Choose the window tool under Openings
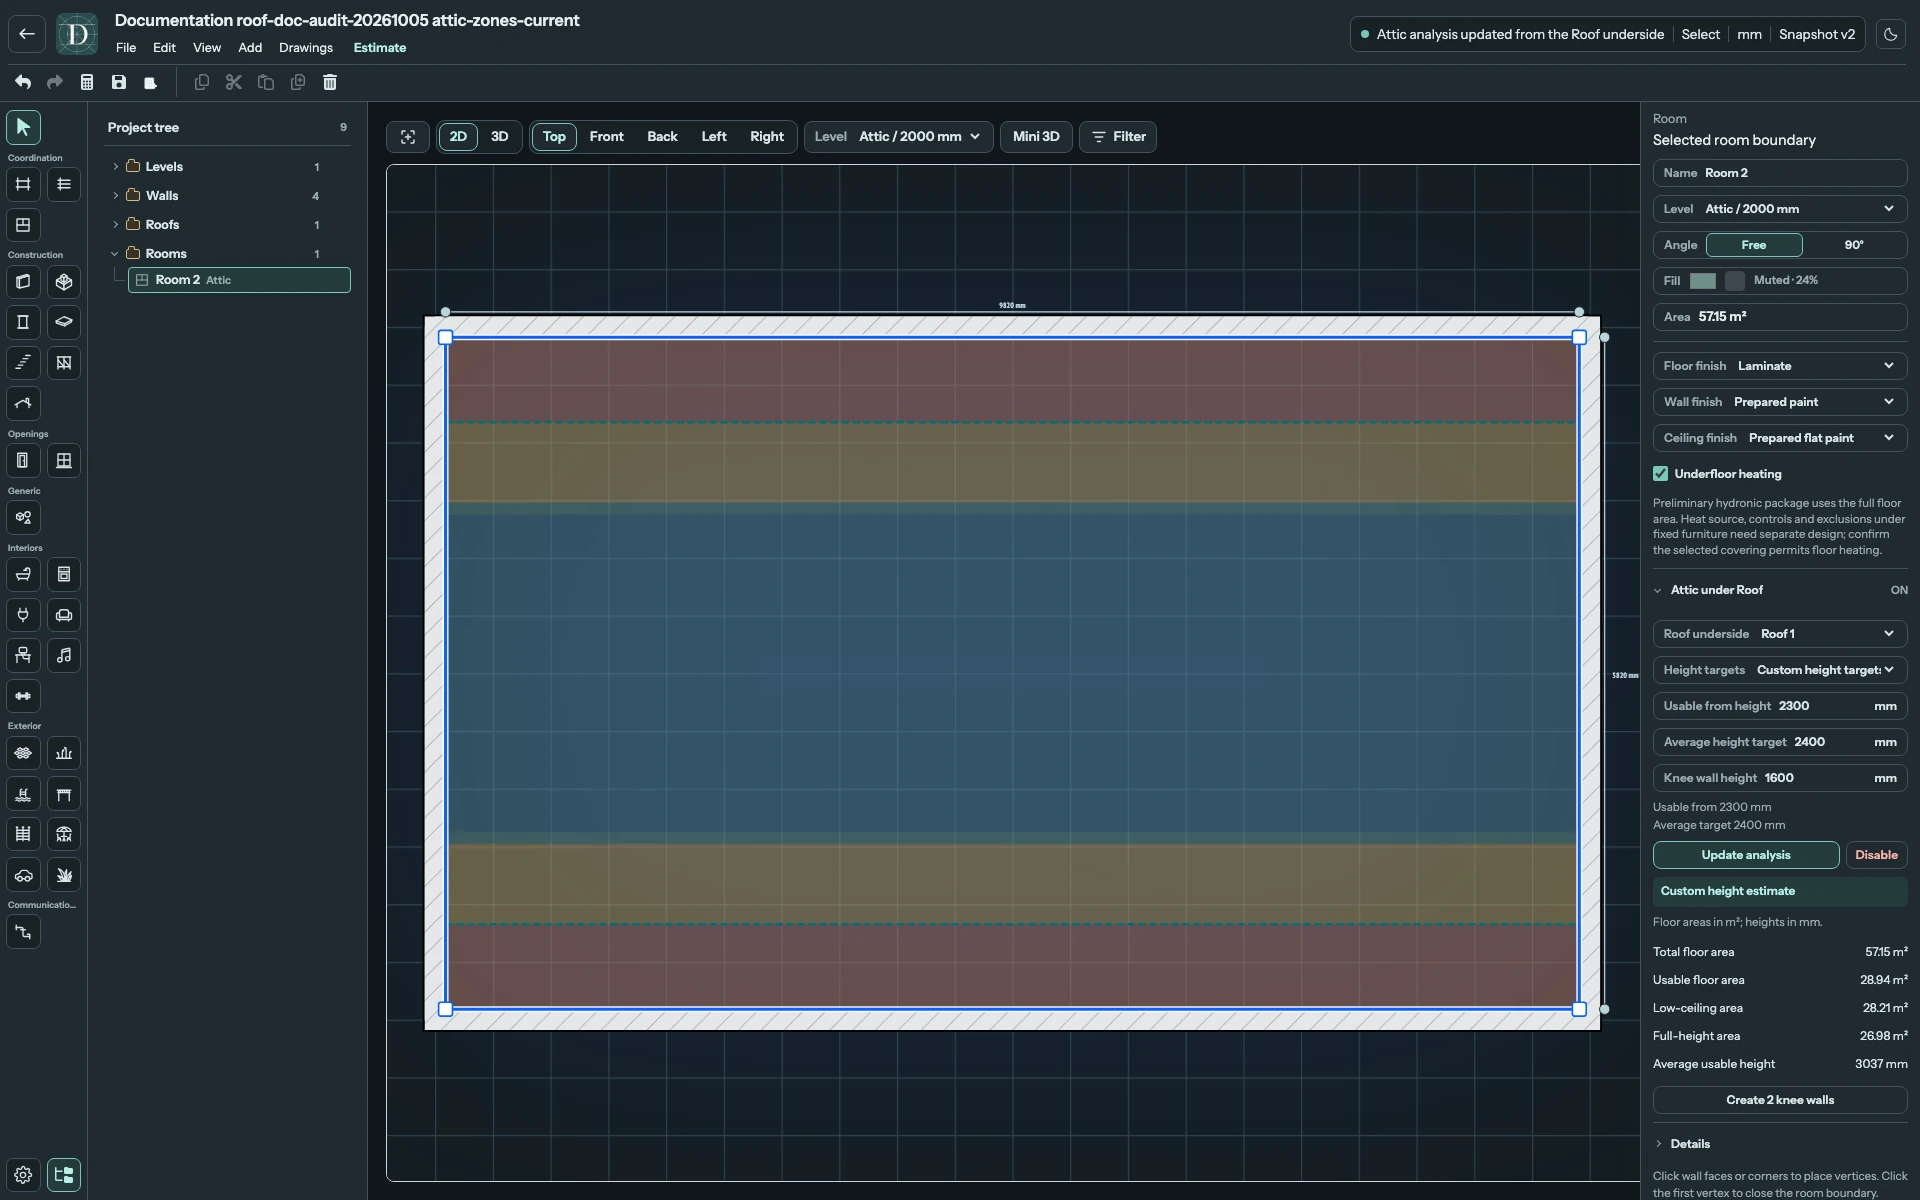 coord(64,461)
